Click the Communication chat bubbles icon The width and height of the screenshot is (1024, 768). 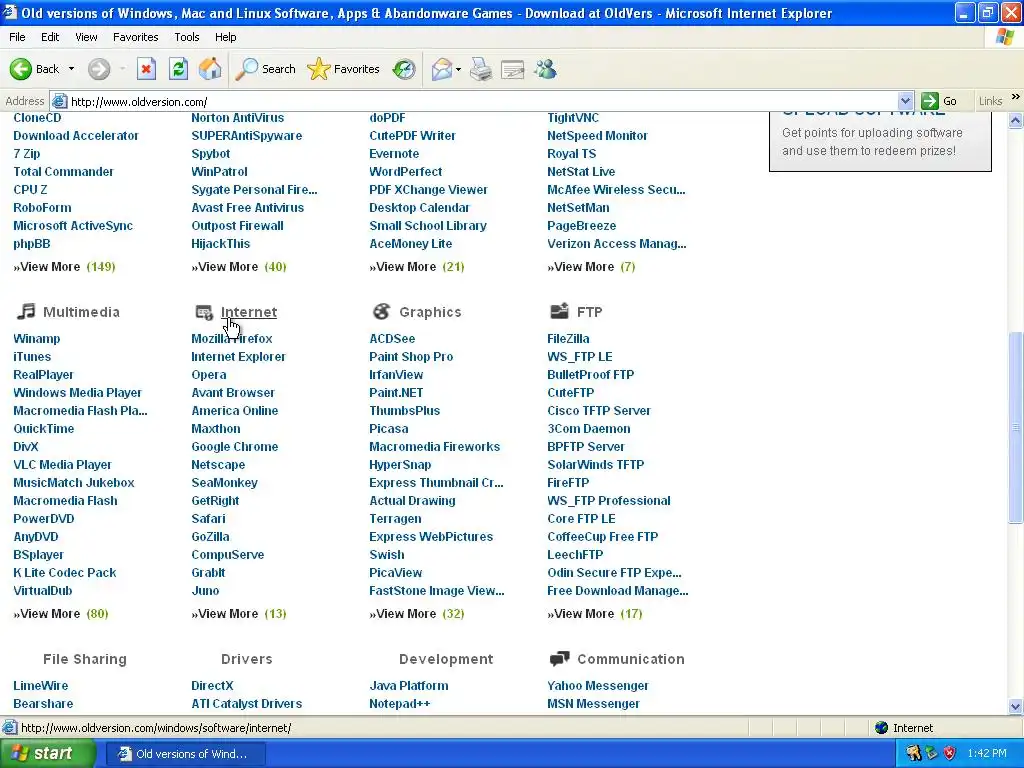tap(559, 658)
